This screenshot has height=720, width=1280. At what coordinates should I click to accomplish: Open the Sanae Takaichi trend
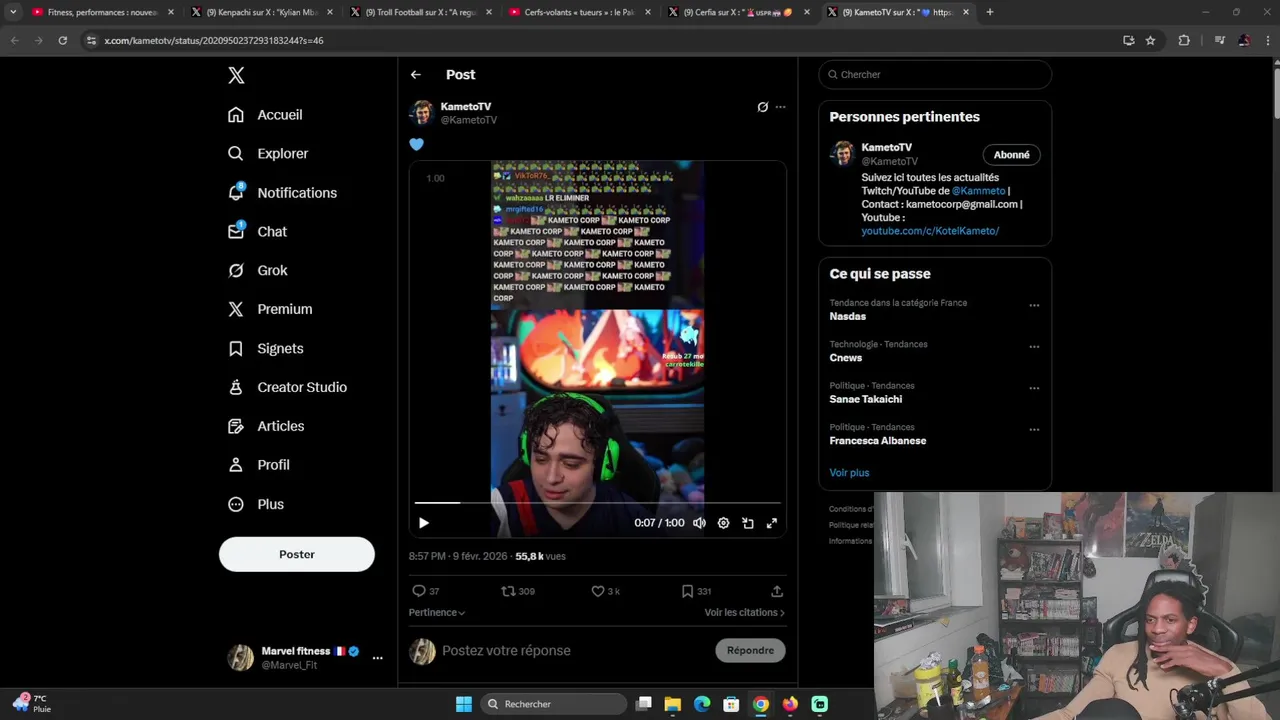pos(866,399)
